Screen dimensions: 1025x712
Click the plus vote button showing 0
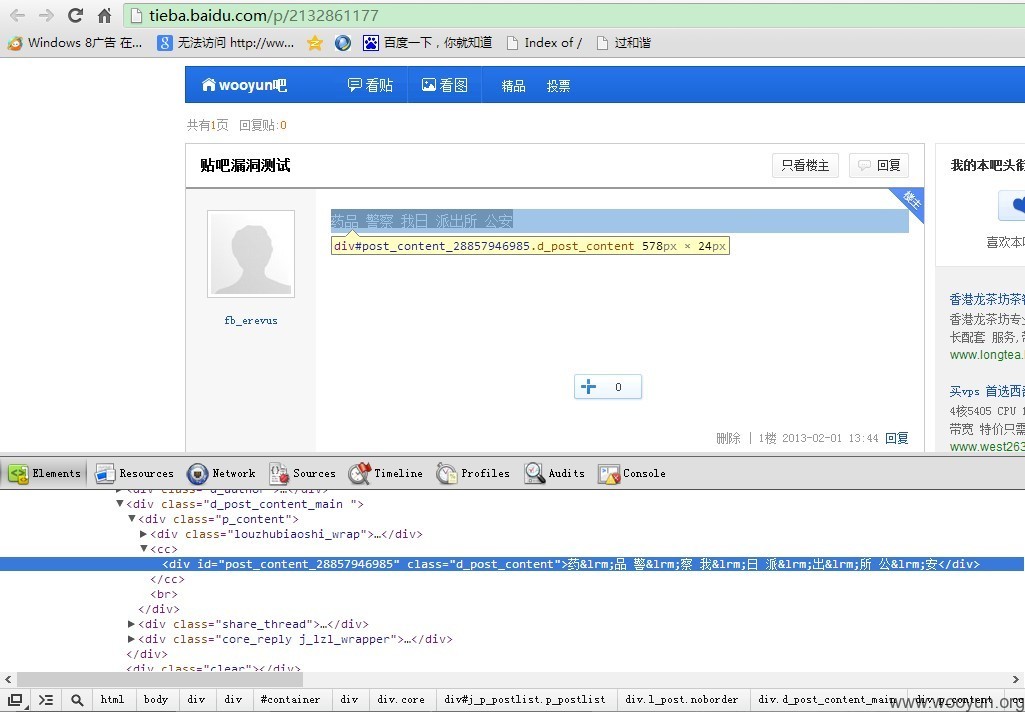pos(607,386)
